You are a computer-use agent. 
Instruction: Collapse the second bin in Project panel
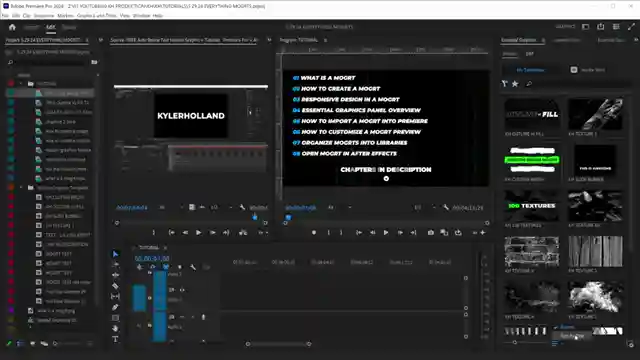point(21,188)
